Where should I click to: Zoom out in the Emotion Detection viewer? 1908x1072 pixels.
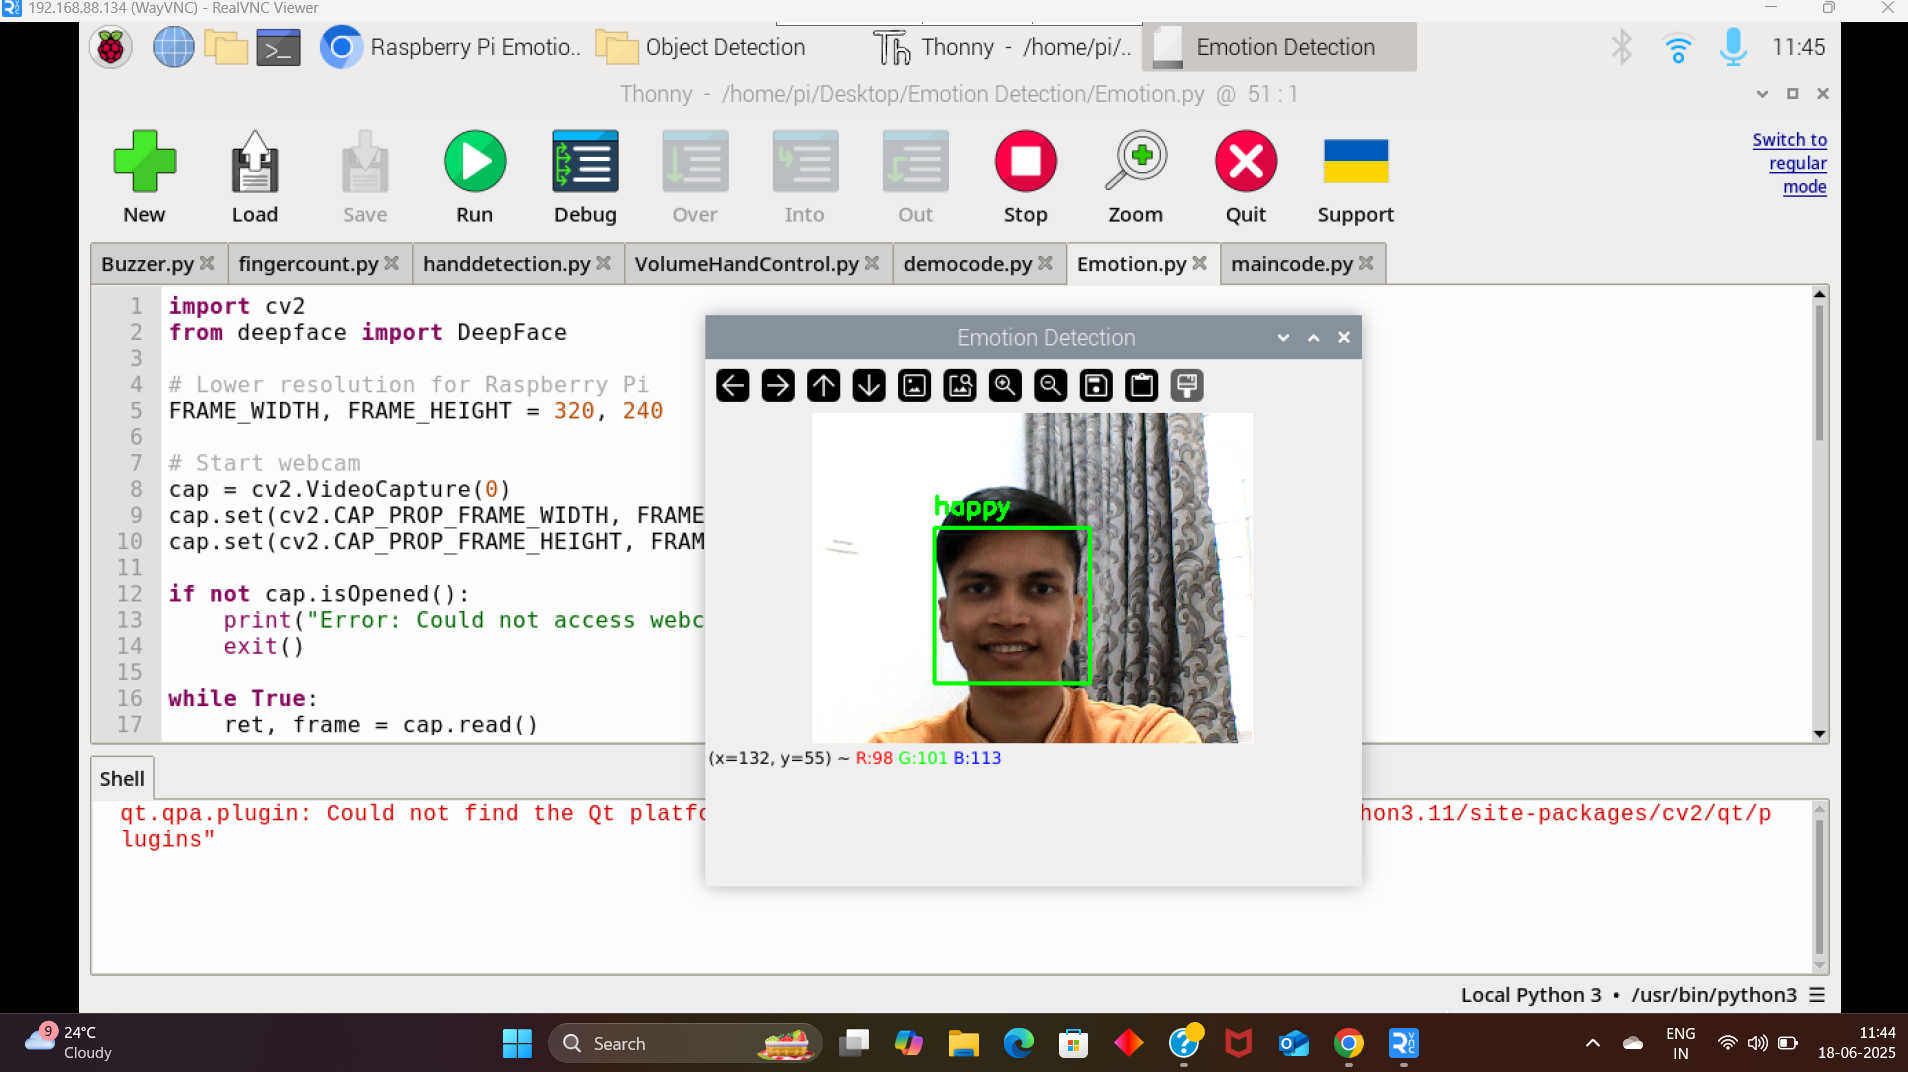click(x=1049, y=385)
